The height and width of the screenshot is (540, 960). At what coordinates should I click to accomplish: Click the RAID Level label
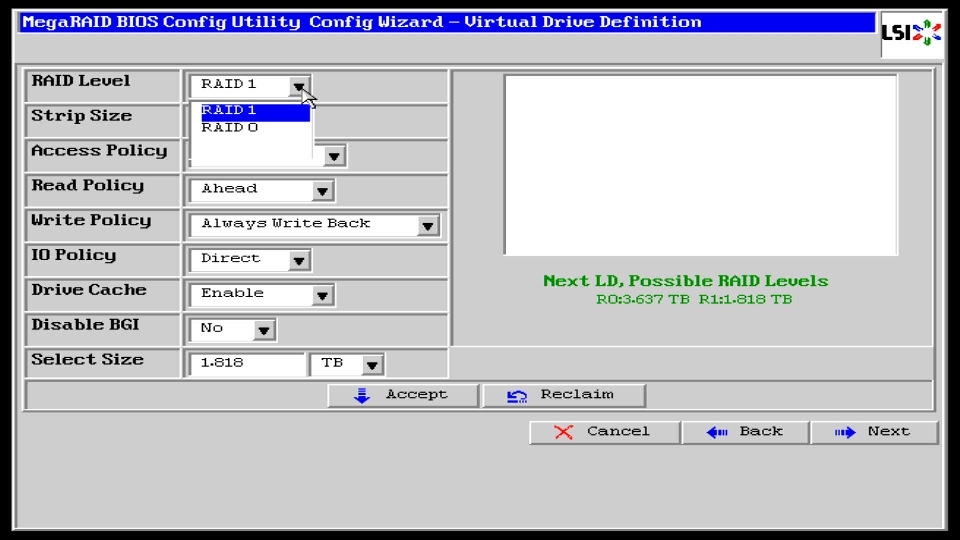(x=81, y=81)
